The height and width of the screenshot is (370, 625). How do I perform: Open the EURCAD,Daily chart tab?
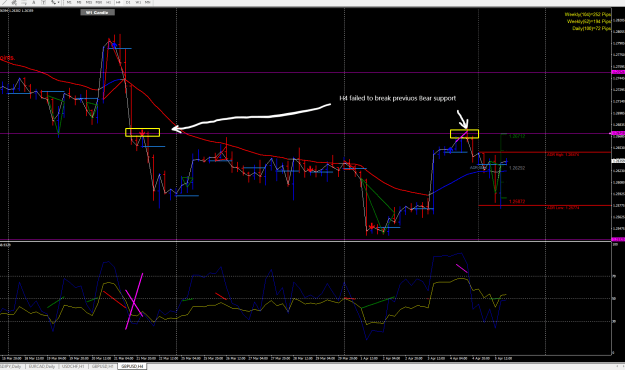pos(41,366)
